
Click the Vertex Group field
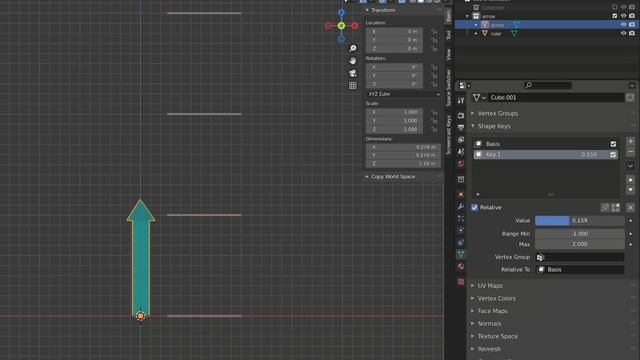point(580,257)
